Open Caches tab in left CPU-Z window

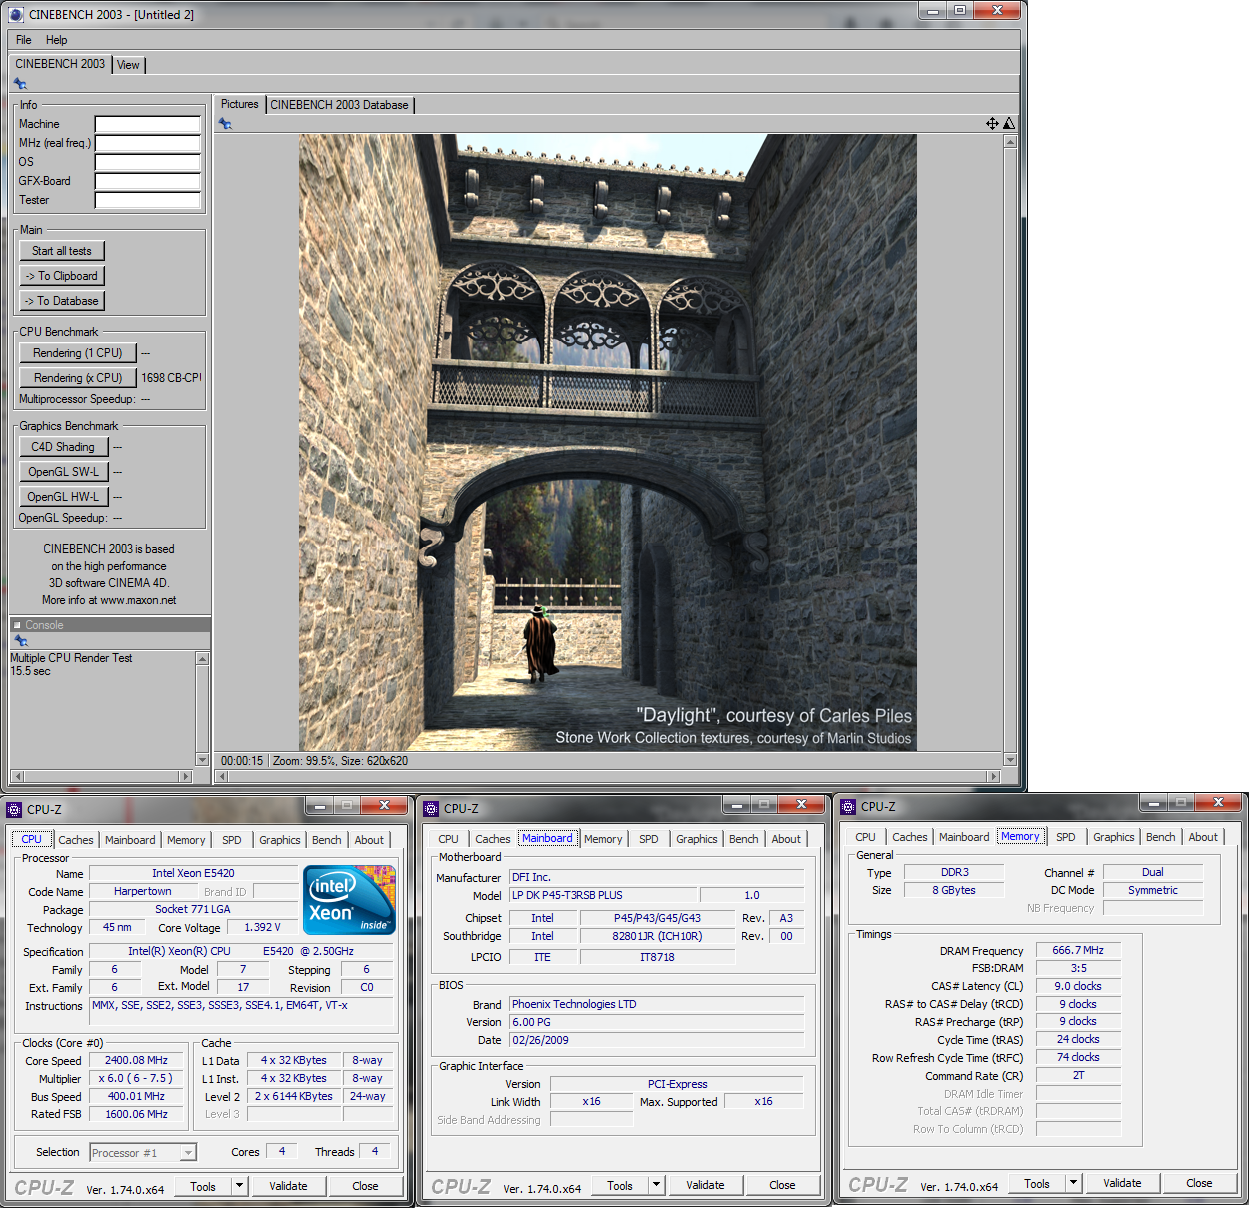[x=76, y=840]
